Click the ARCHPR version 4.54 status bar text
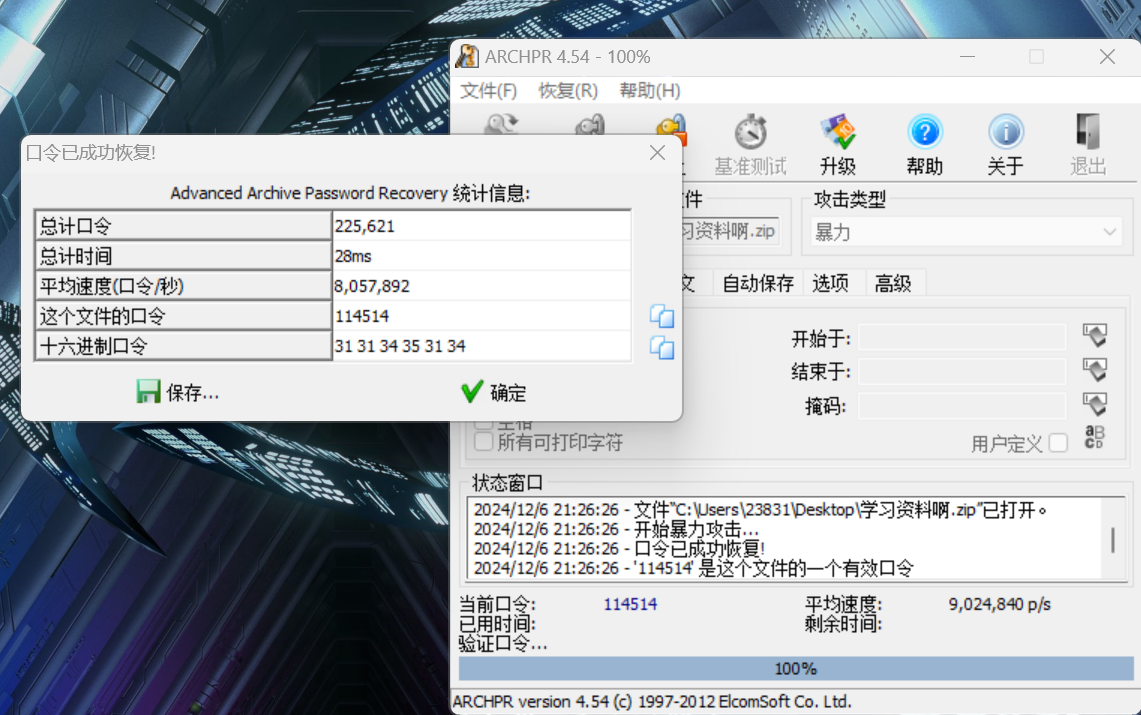This screenshot has height=715, width=1141. 651,701
